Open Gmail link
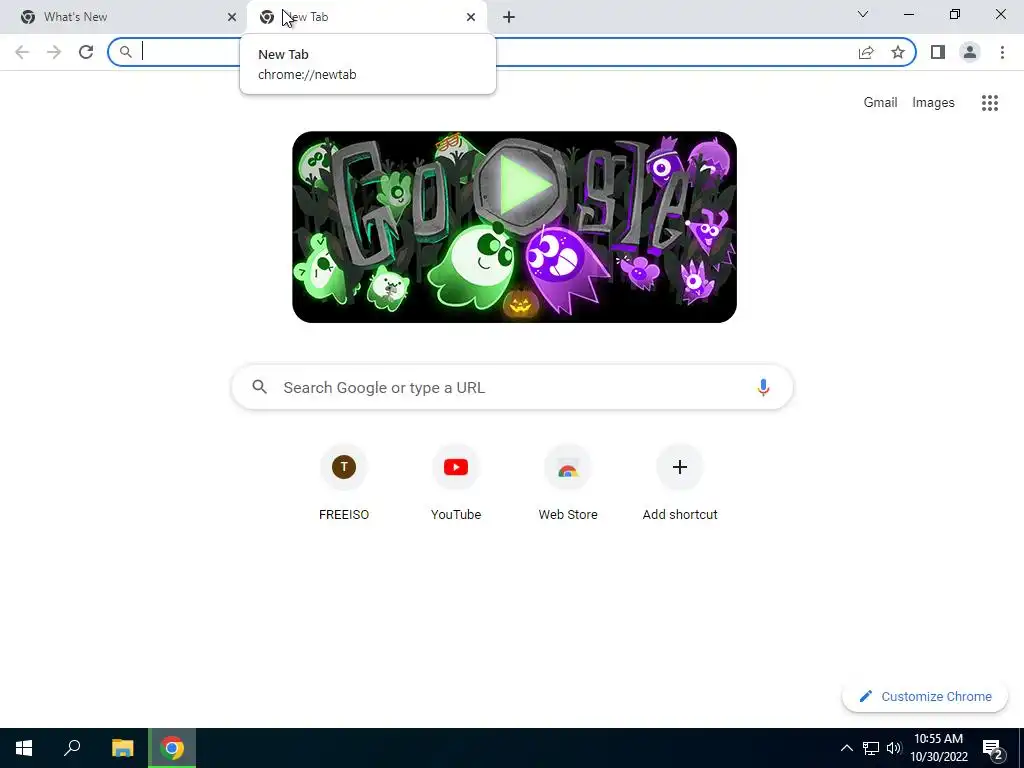 880,103
